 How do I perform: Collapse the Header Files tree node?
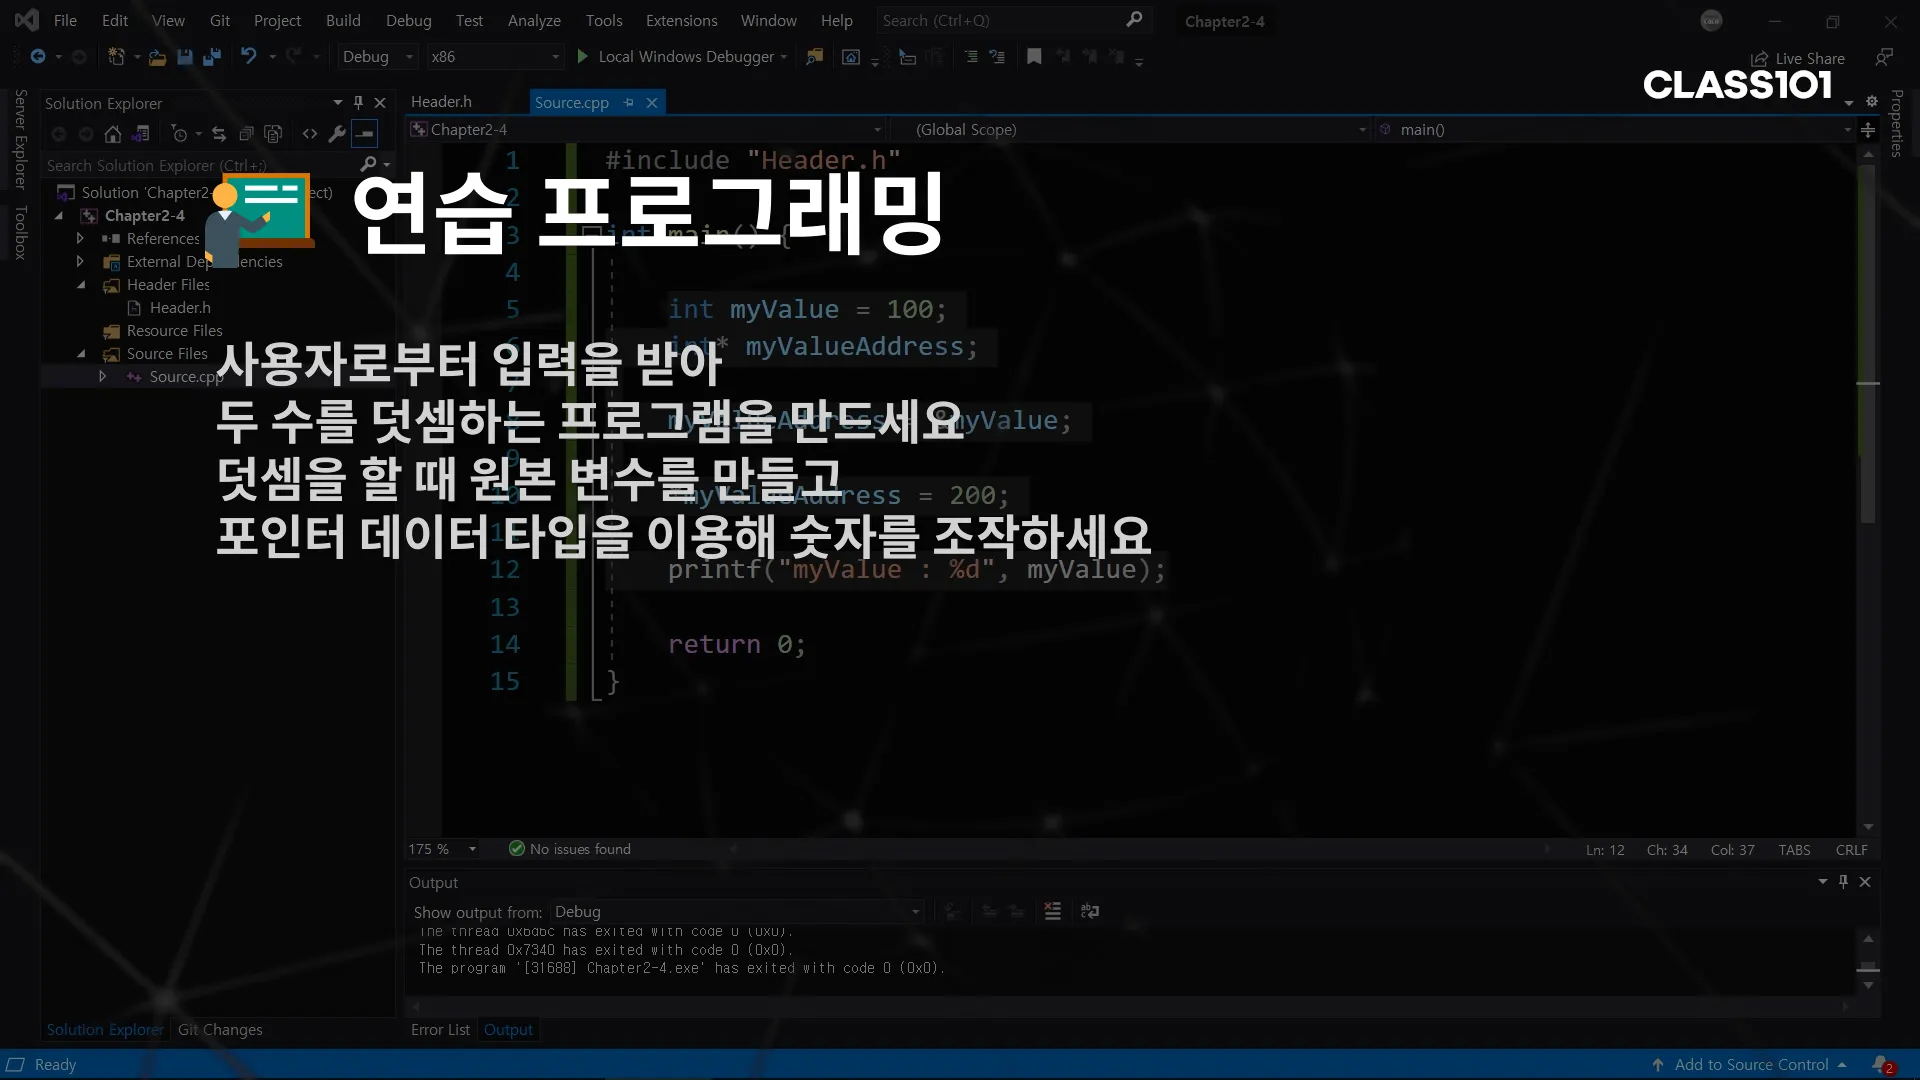81,285
